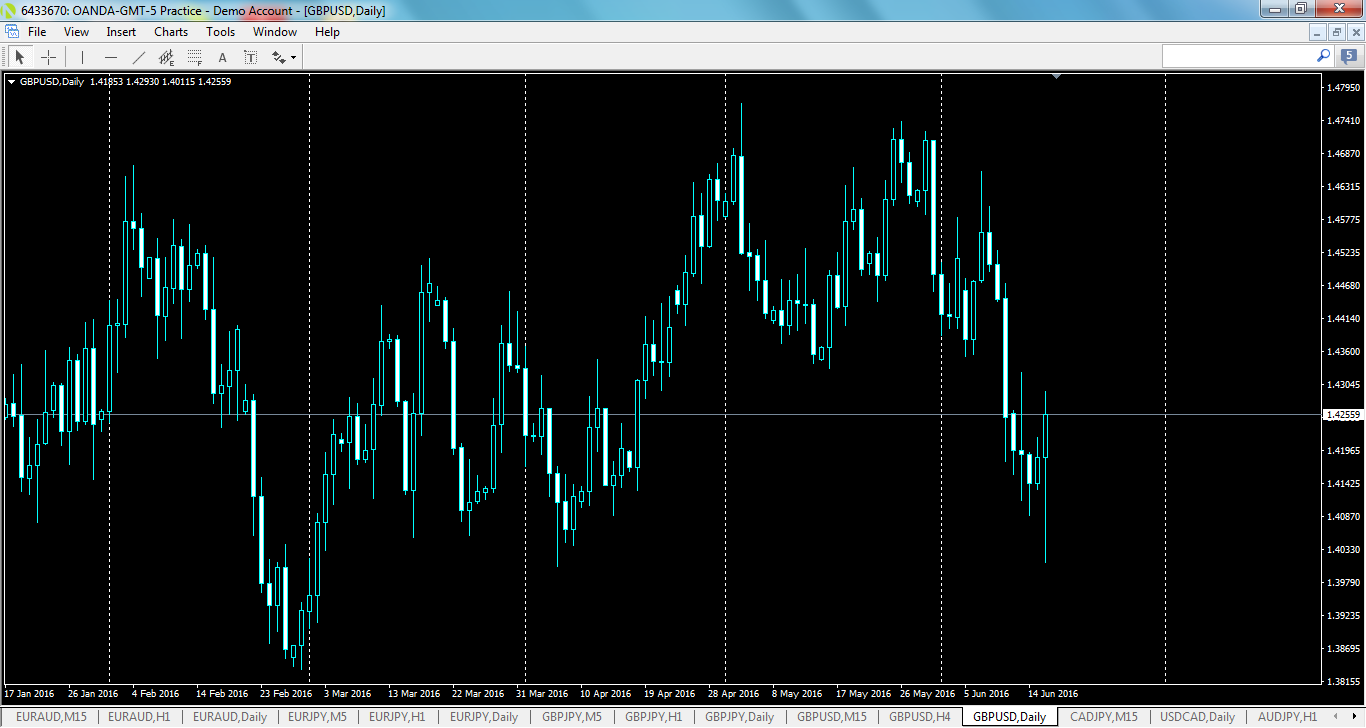
Task: Open the Insert menu
Action: tap(120, 31)
